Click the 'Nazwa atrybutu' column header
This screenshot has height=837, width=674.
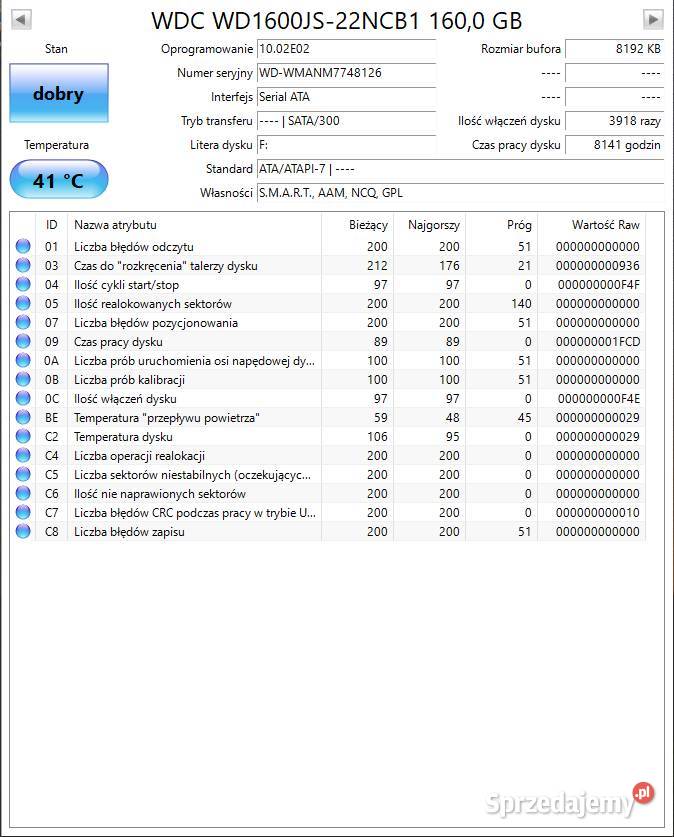coord(194,225)
